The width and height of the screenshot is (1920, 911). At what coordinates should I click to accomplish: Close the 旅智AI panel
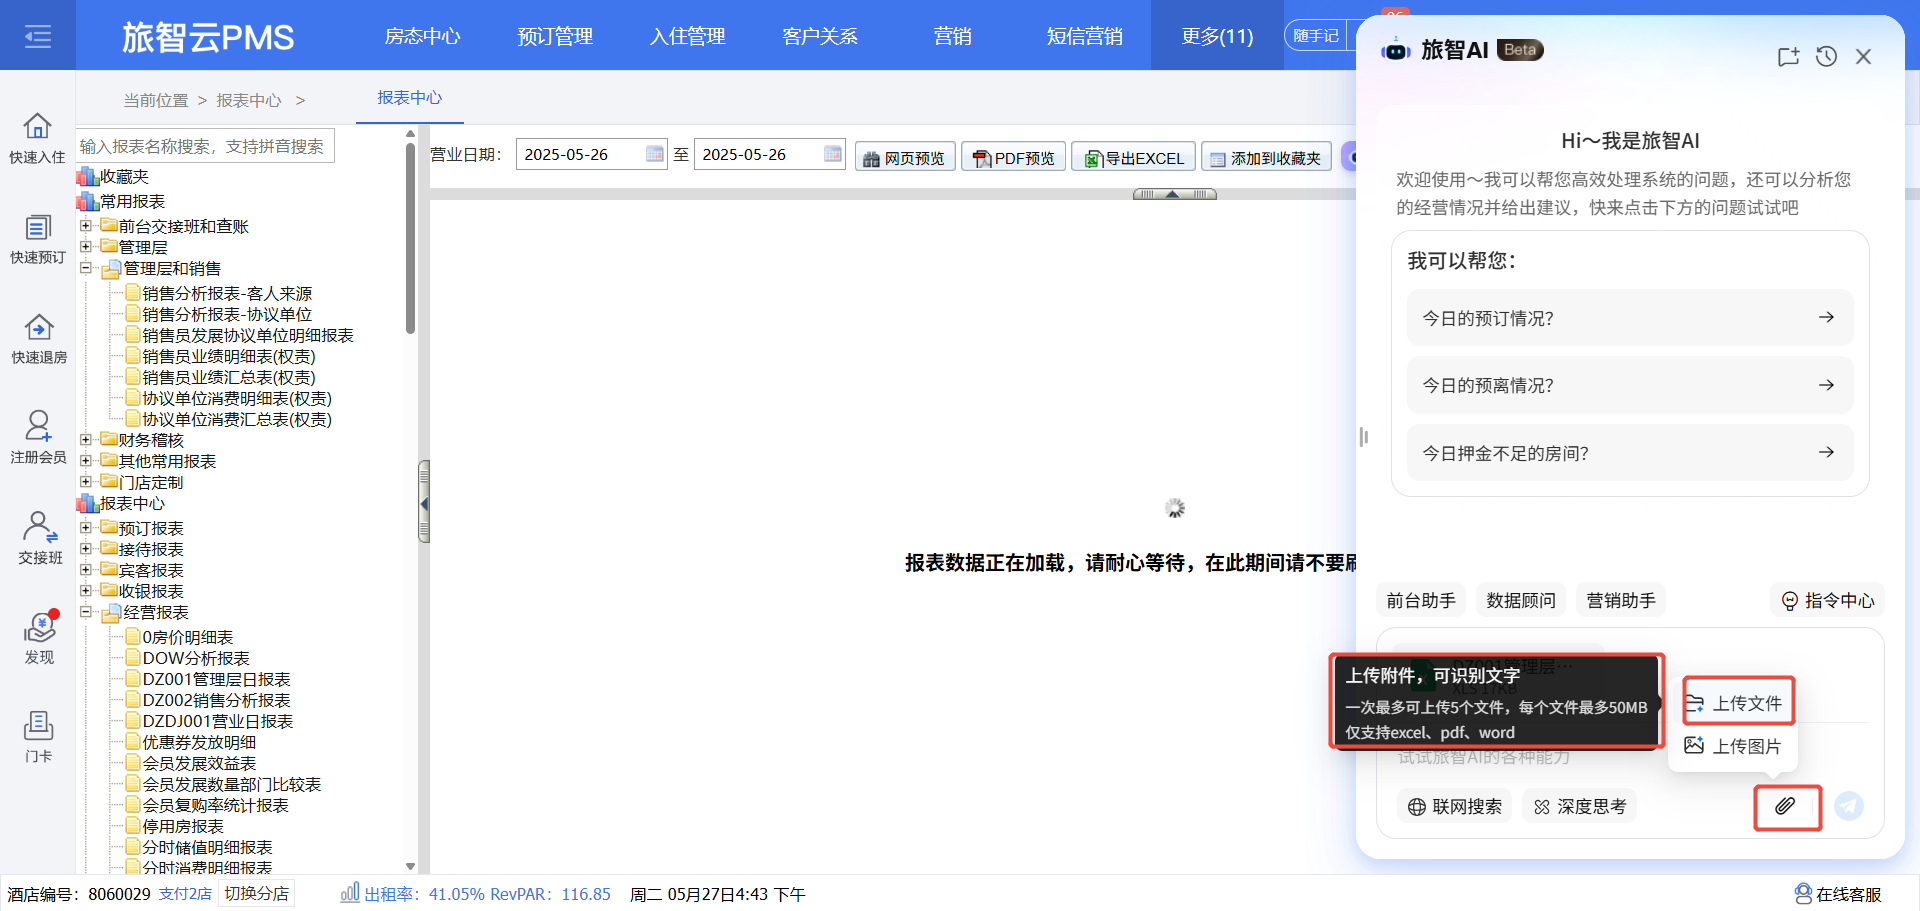1863,57
